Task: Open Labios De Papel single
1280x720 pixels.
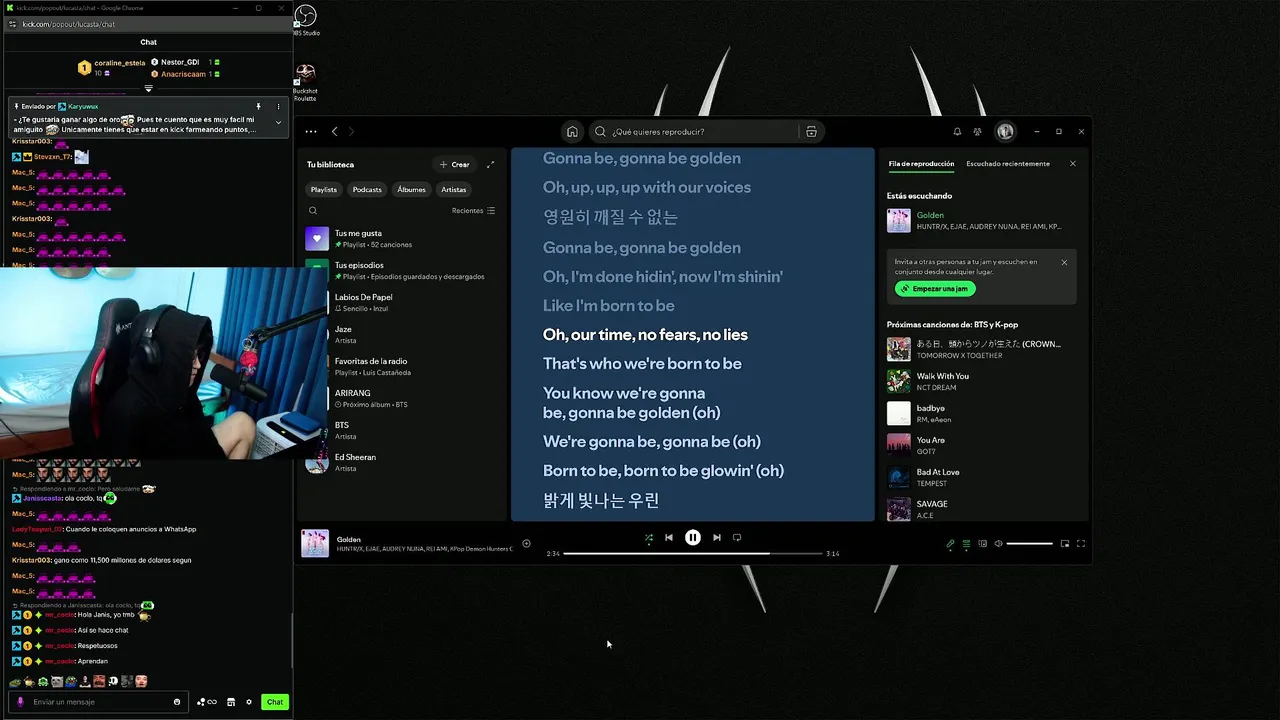Action: pyautogui.click(x=403, y=302)
